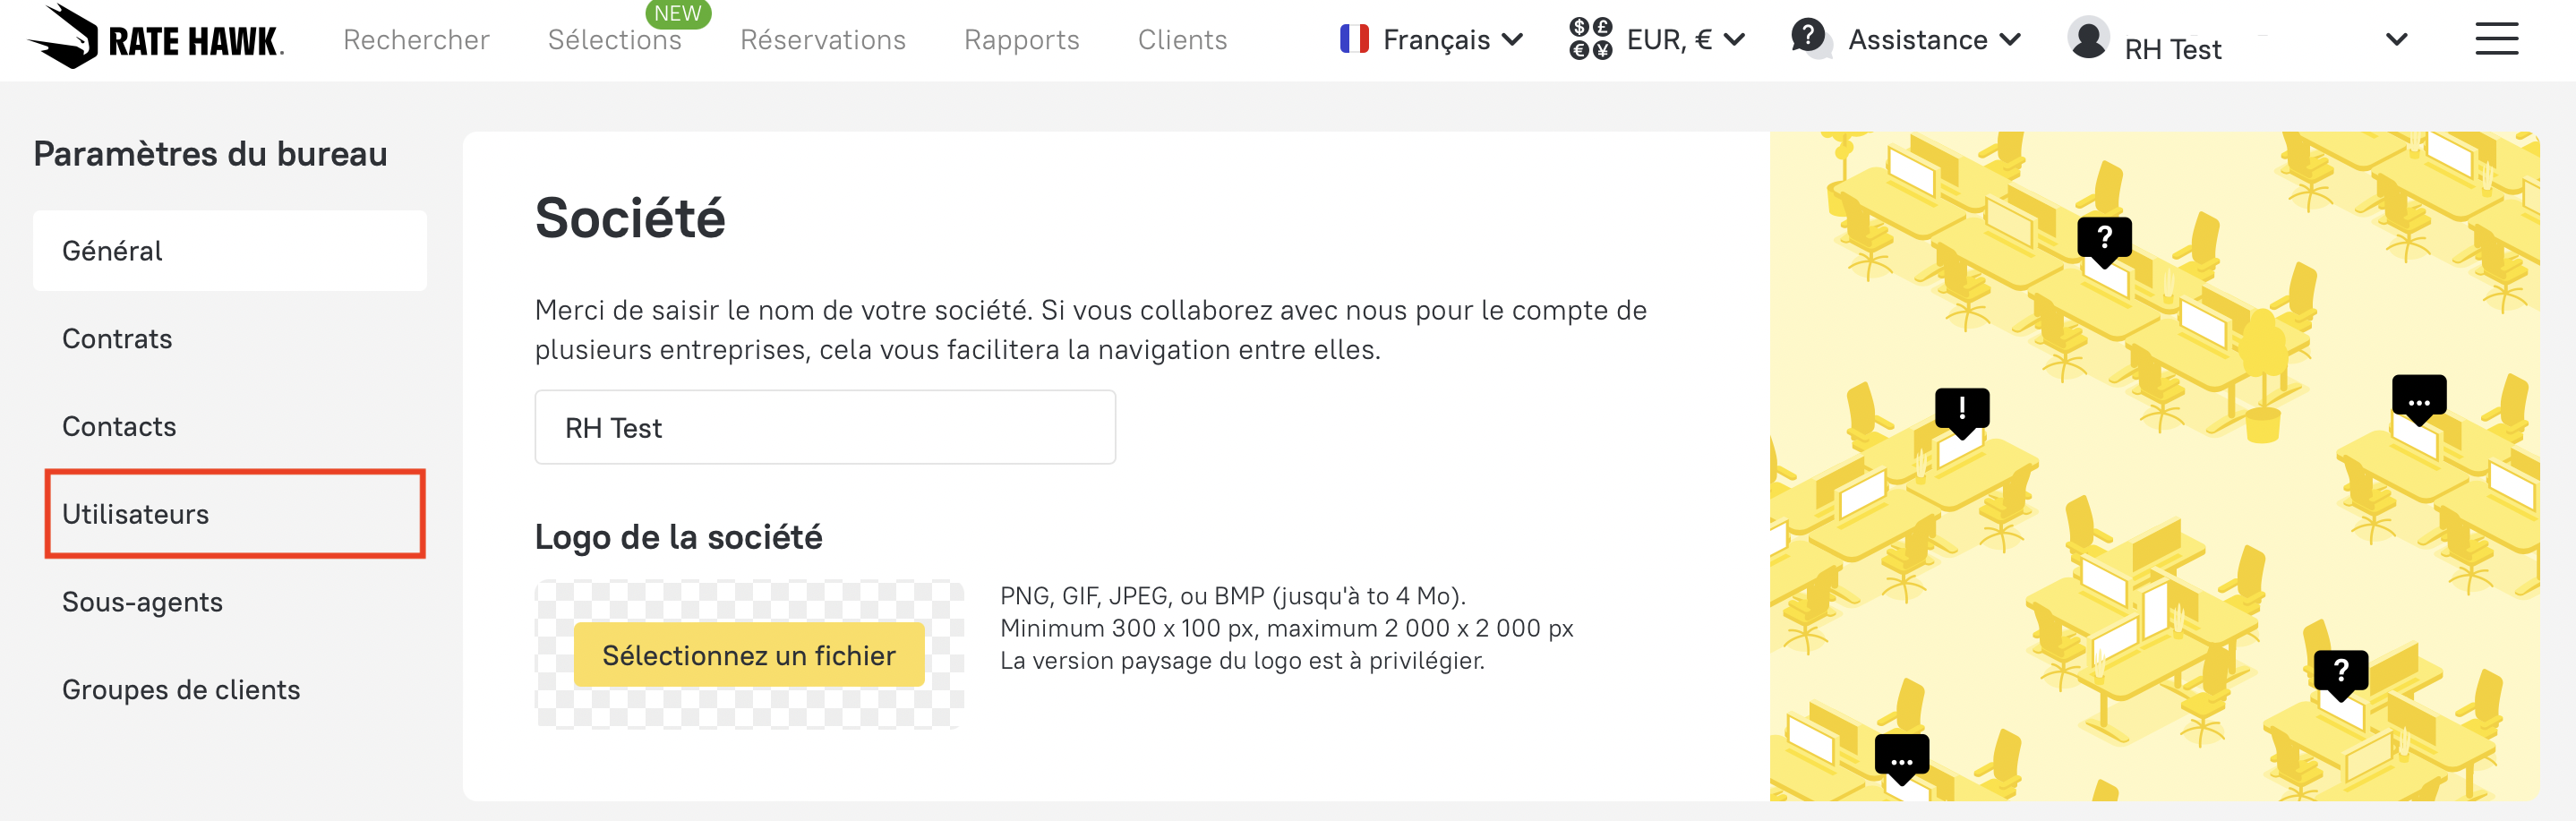Screen dimensions: 2576x821
Task: Go to Rechercher in top navigation
Action: click(416, 40)
